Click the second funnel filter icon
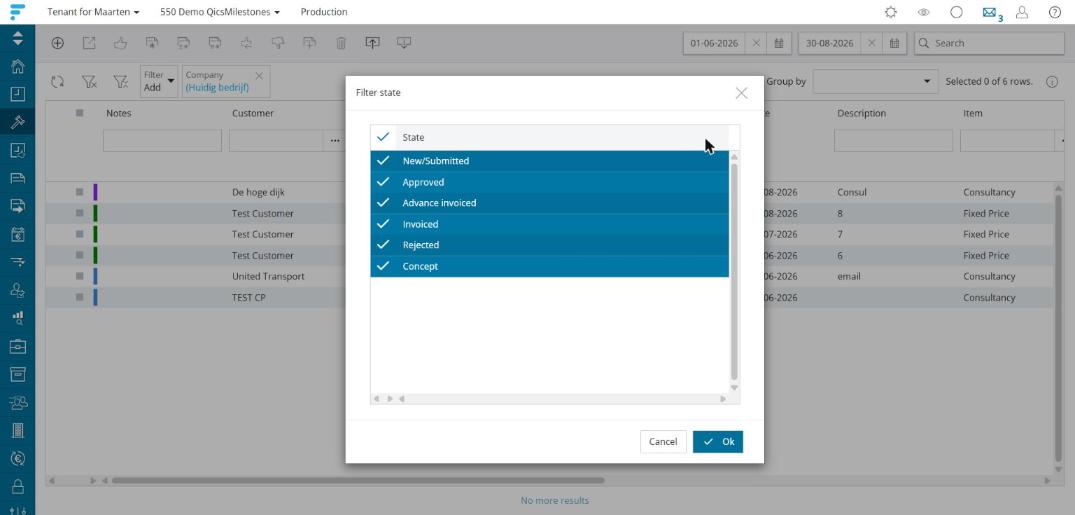The image size is (1075, 515). click(x=121, y=82)
